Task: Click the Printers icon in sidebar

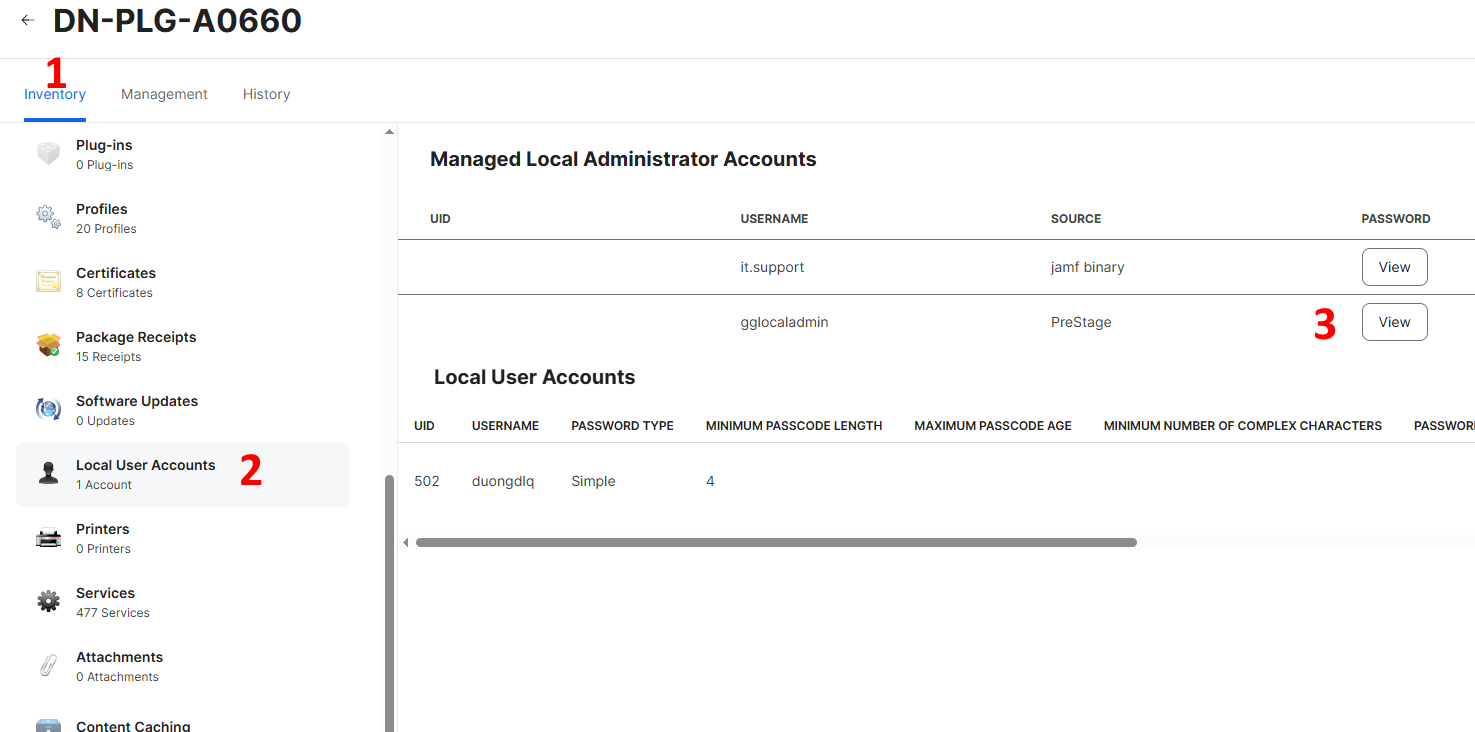Action: [x=48, y=538]
